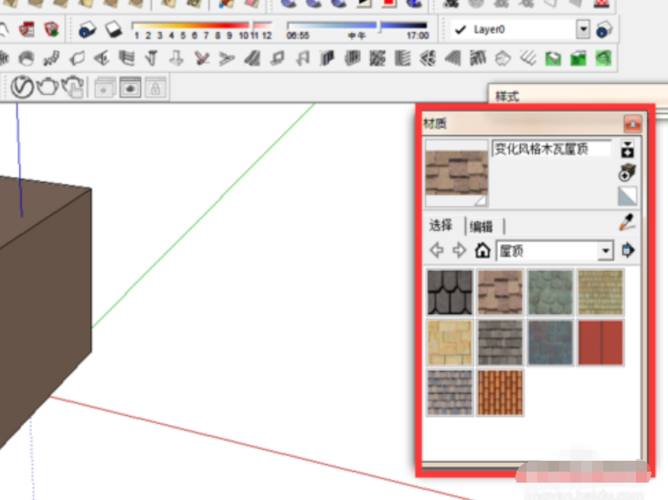Click the red box icon with green arrow
This screenshot has height=500, width=668.
coord(52,29)
